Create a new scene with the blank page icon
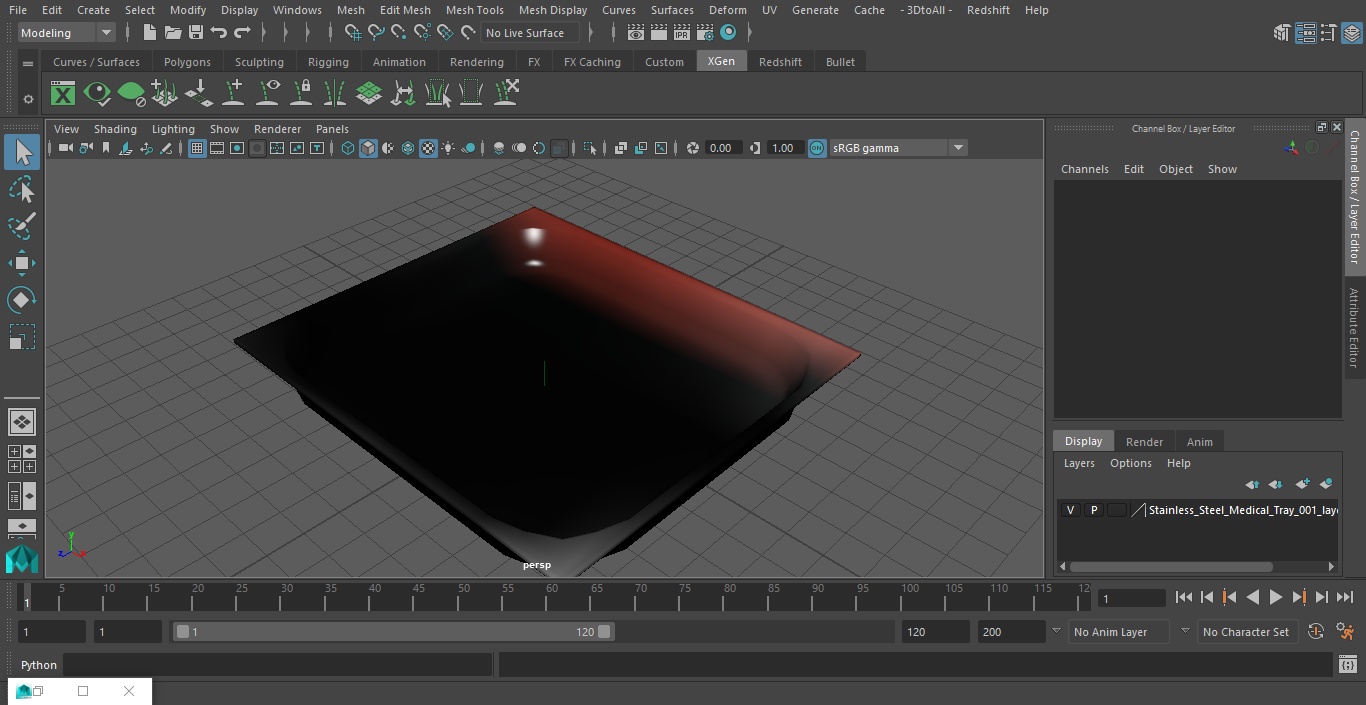1366x705 pixels. coord(149,33)
